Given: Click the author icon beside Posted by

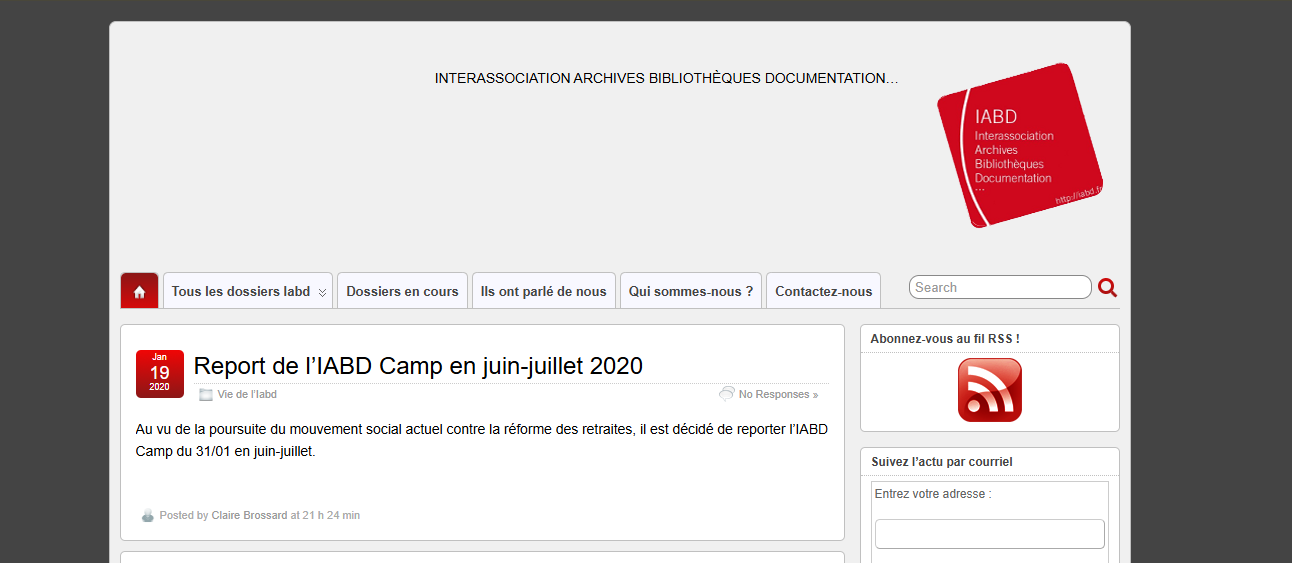Looking at the screenshot, I should [x=148, y=516].
